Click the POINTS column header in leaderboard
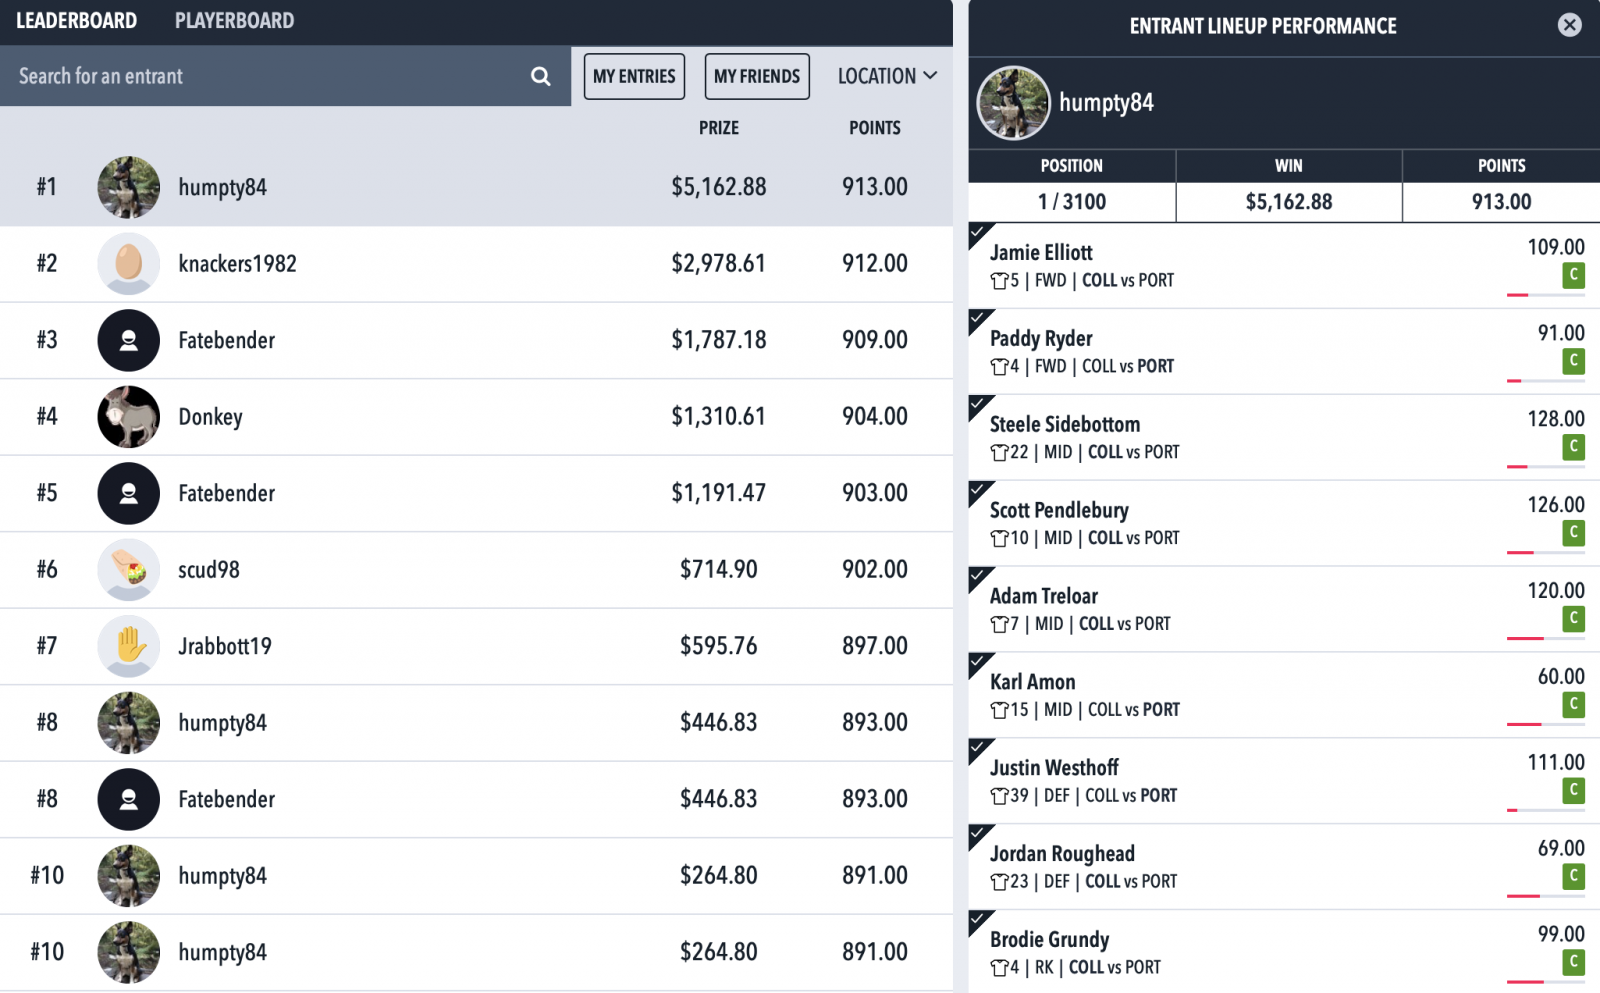The width and height of the screenshot is (1600, 993). pyautogui.click(x=875, y=128)
